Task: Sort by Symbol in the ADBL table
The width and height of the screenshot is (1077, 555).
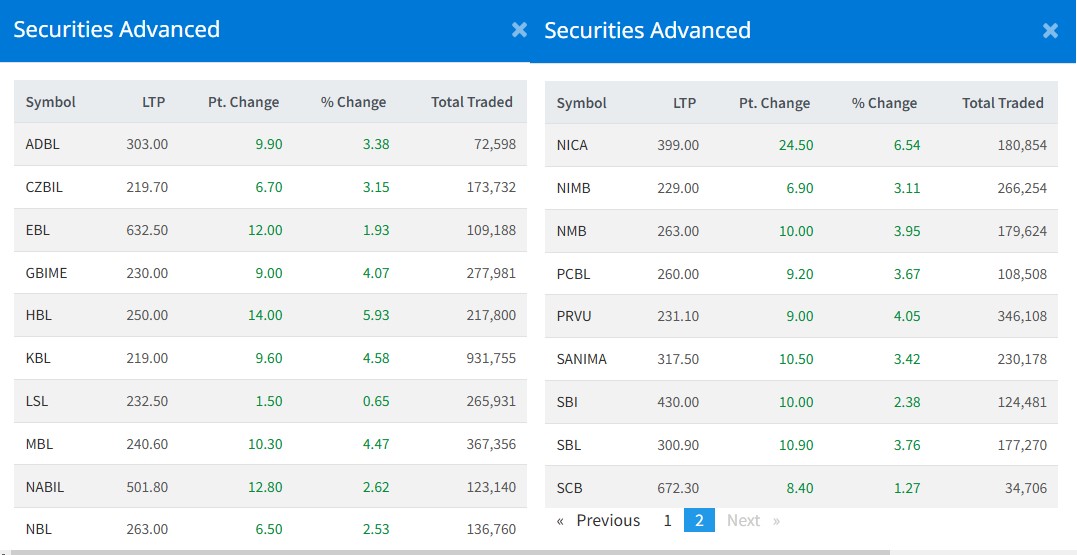Action: coord(51,102)
